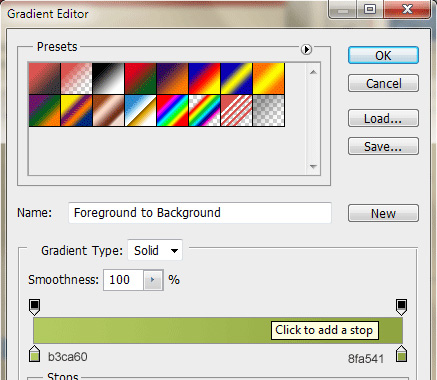Click the Smoothness value field
This screenshot has width=437, height=380.
click(123, 280)
